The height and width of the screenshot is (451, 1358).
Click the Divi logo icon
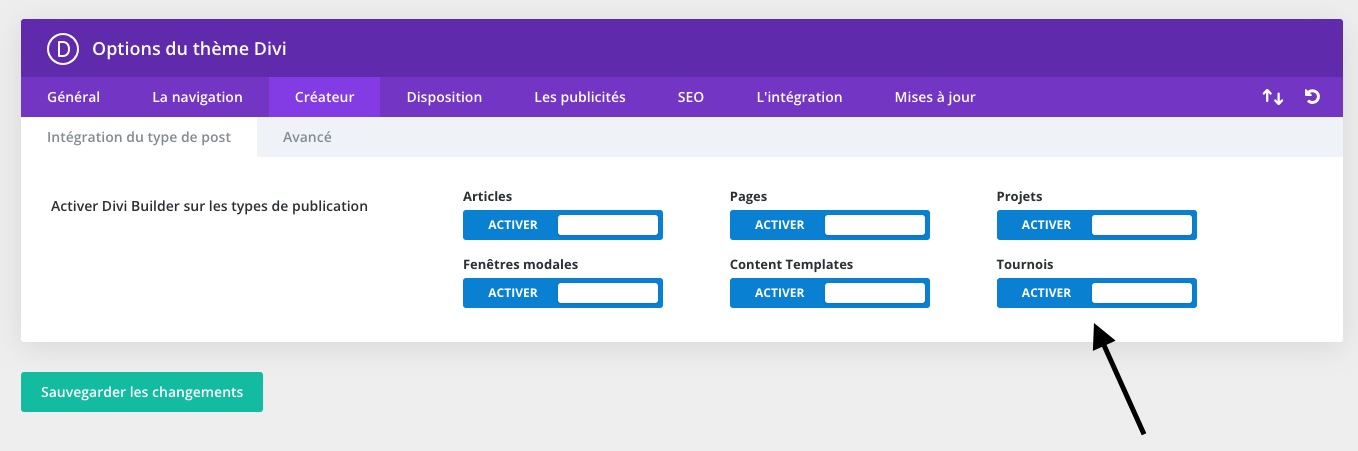tap(62, 48)
